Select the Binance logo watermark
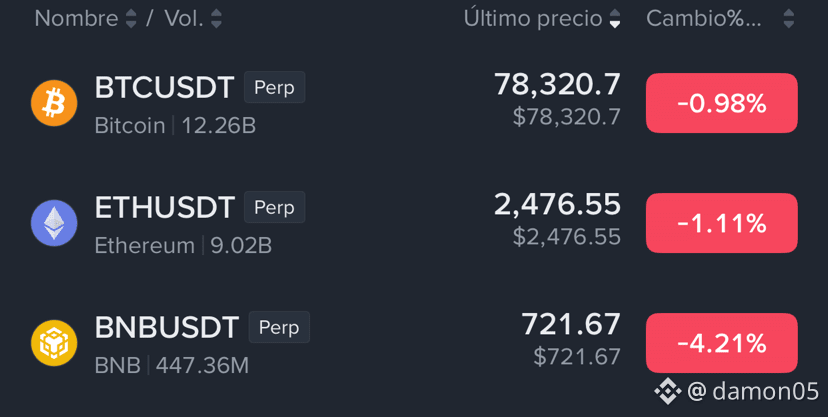This screenshot has height=417, width=828. (668, 392)
